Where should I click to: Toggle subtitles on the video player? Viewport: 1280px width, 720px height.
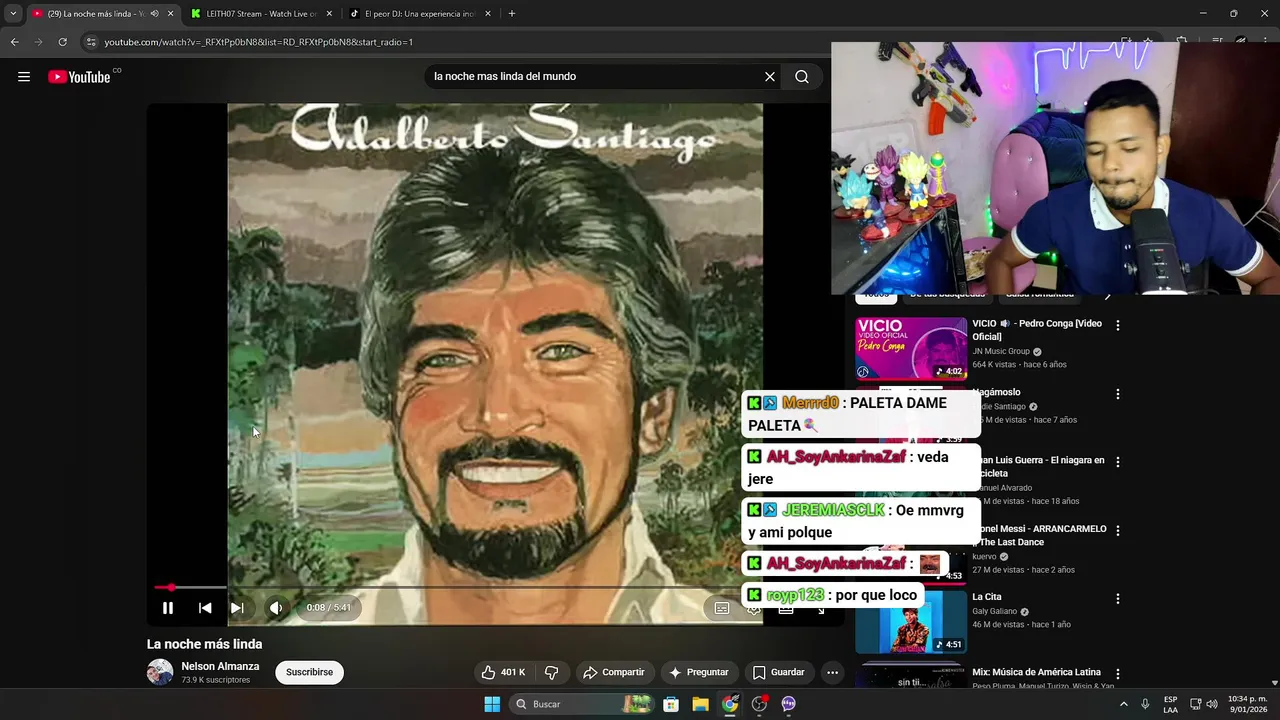722,608
